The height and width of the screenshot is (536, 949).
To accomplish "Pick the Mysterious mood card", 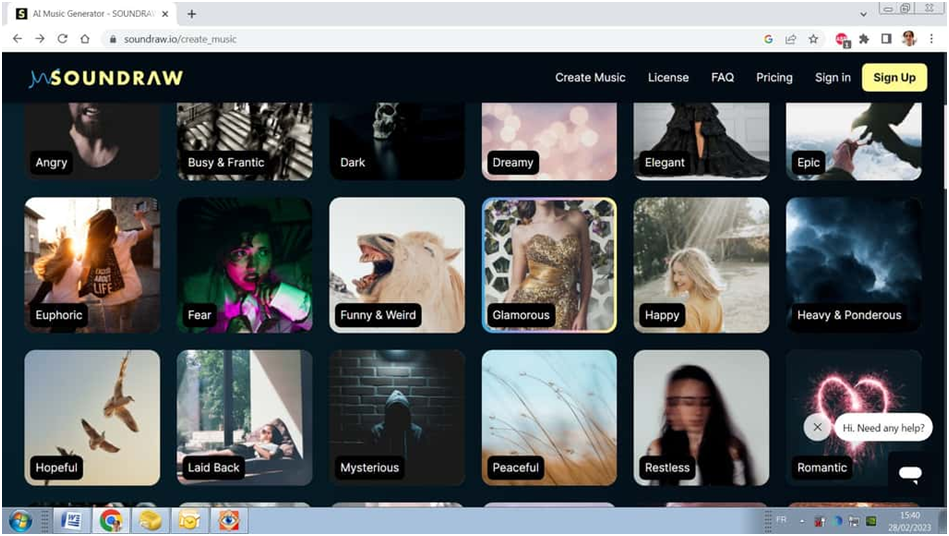I will click(x=397, y=417).
